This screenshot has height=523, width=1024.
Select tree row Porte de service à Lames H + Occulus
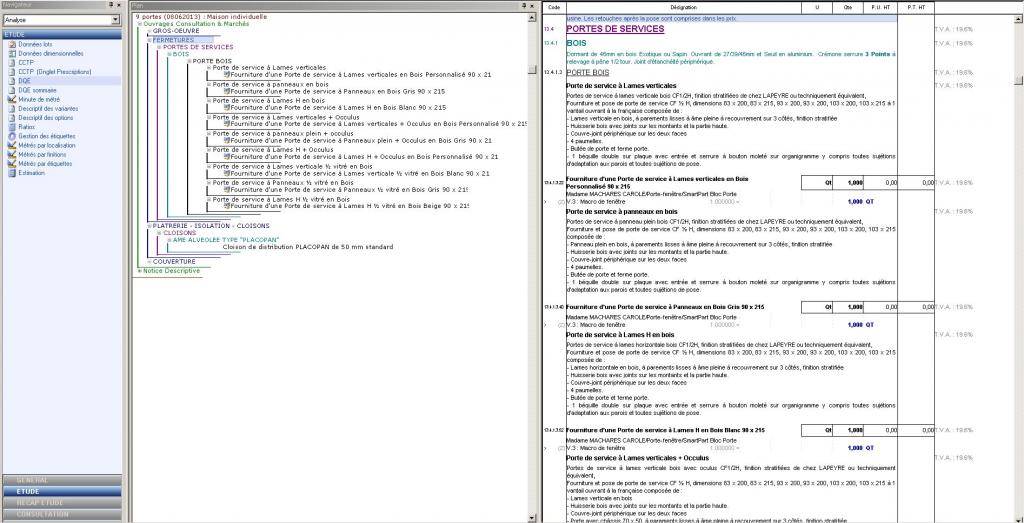coord(272,150)
